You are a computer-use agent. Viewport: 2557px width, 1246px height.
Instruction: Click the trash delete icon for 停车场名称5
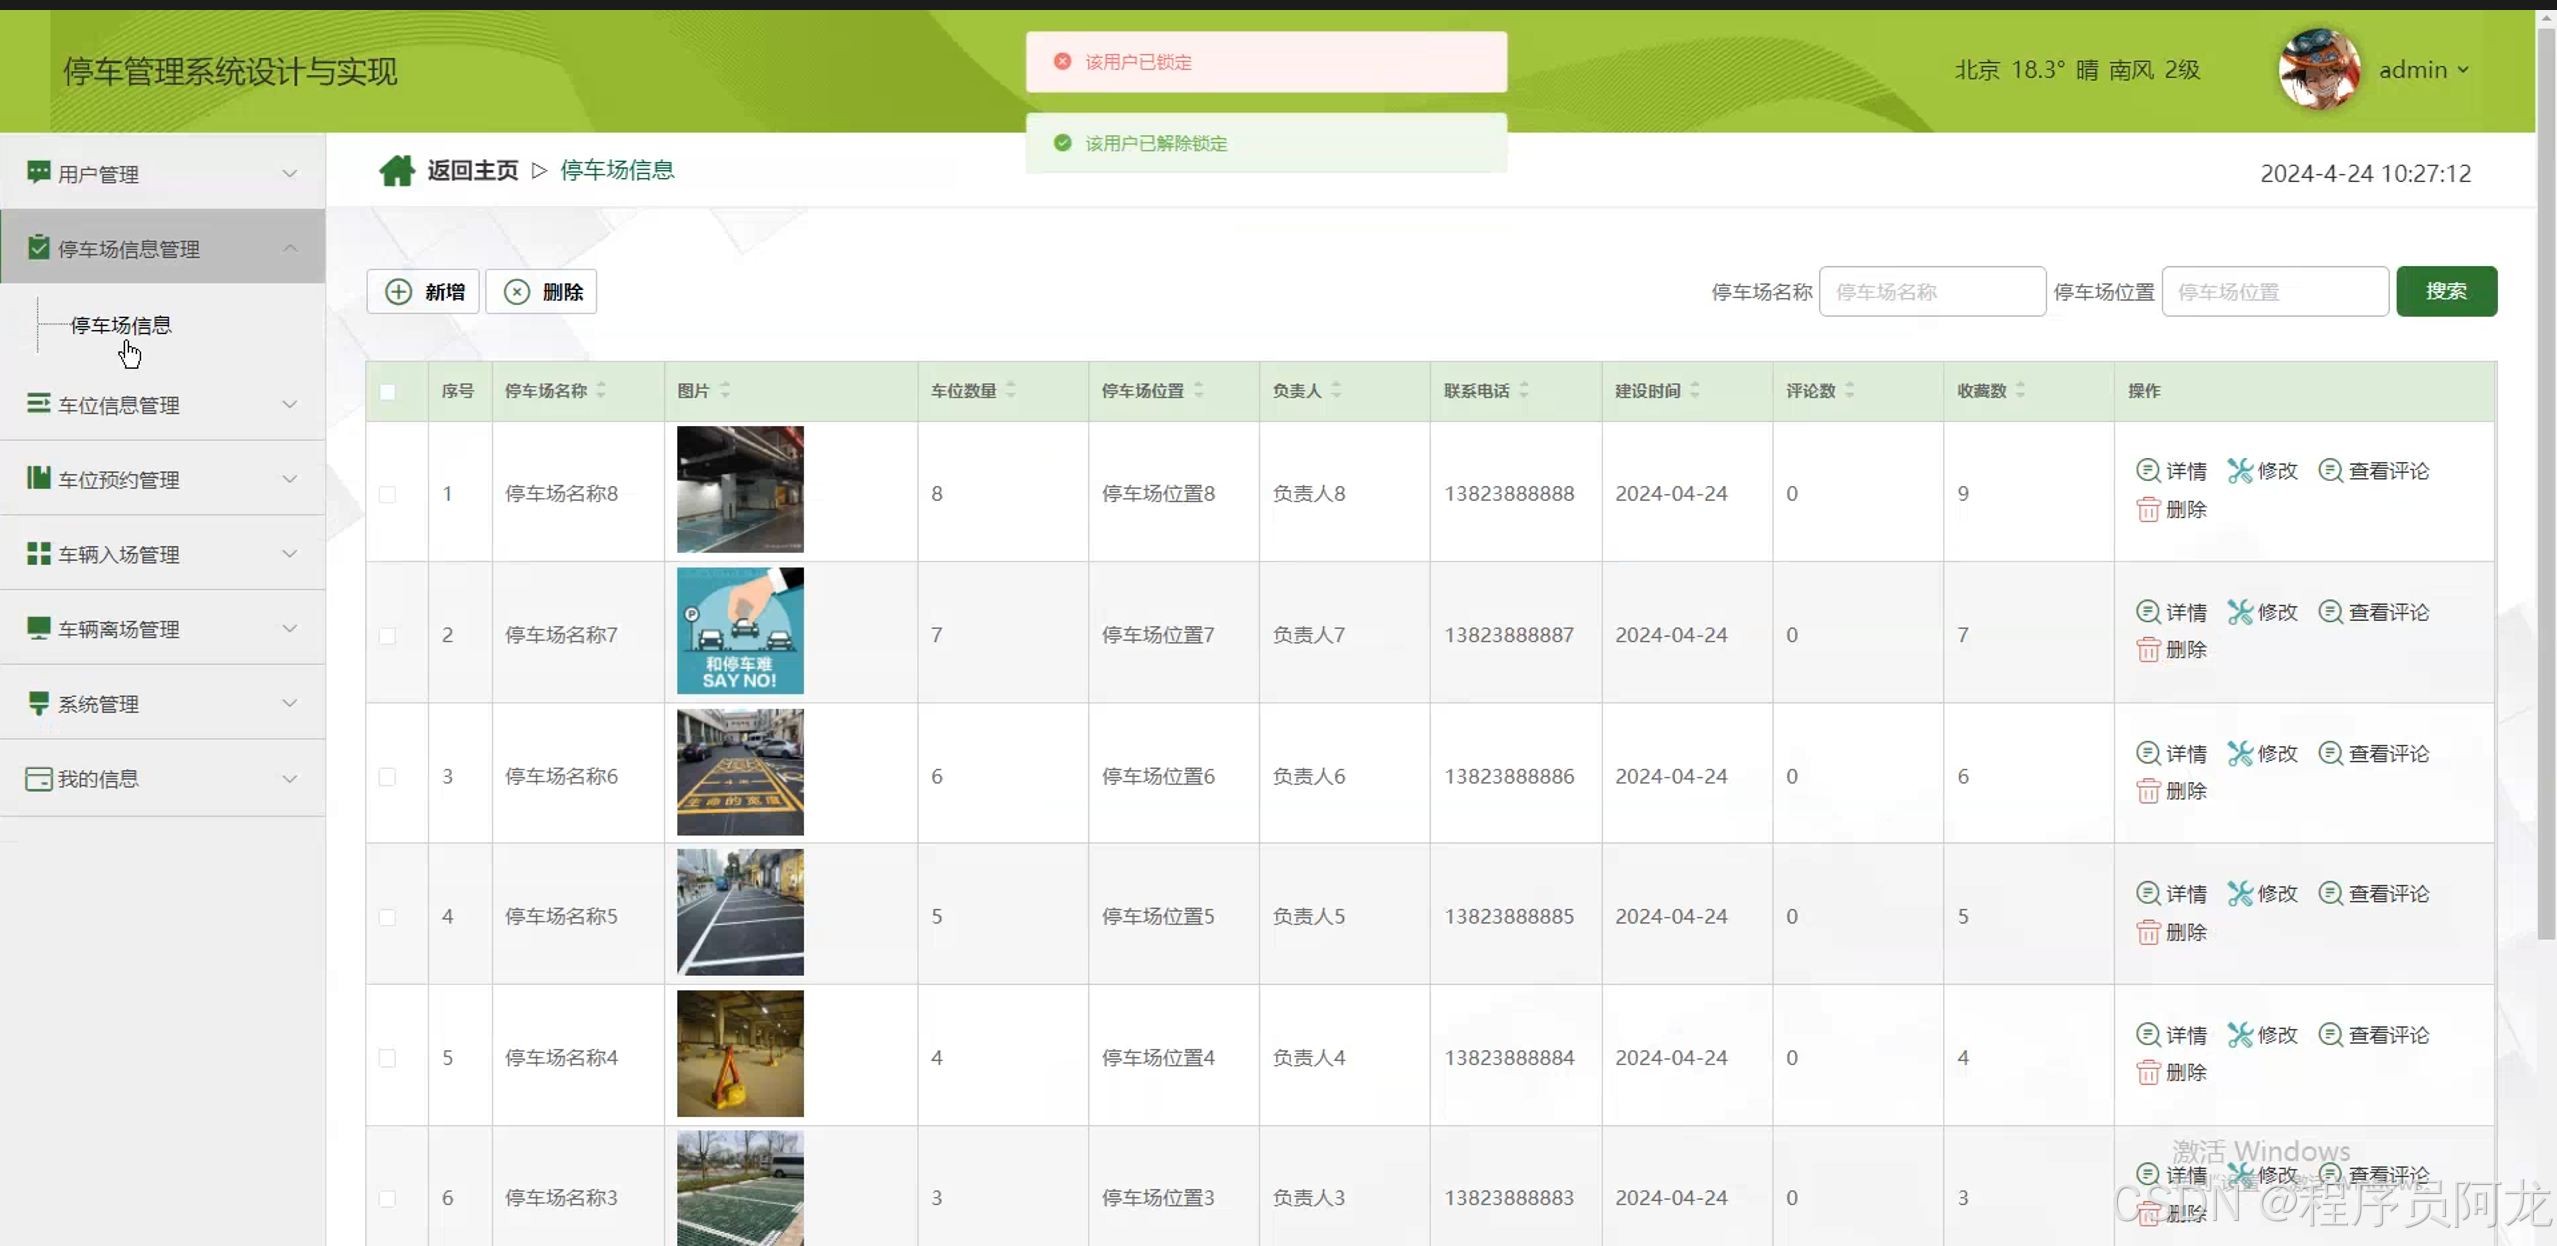[x=2148, y=932]
